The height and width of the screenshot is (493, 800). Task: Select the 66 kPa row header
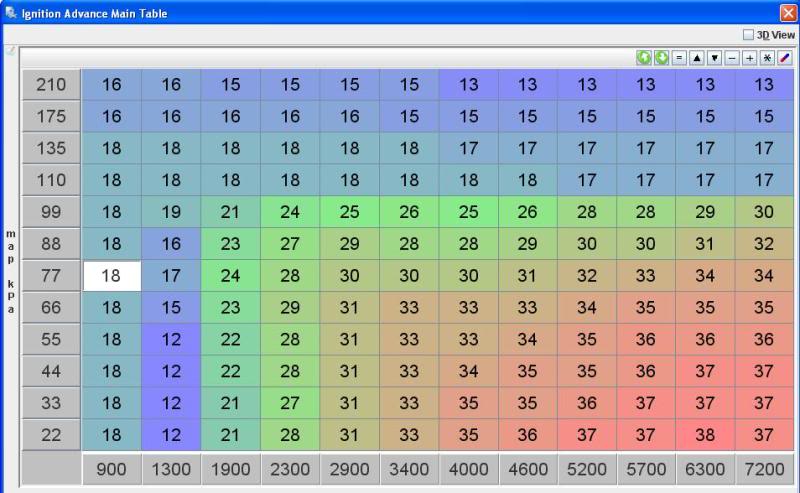[x=51, y=308]
